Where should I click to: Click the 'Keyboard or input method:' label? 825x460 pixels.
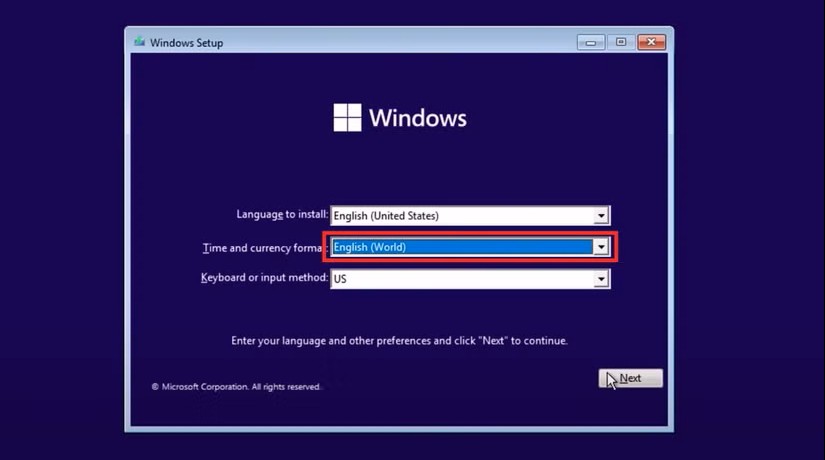(264, 277)
